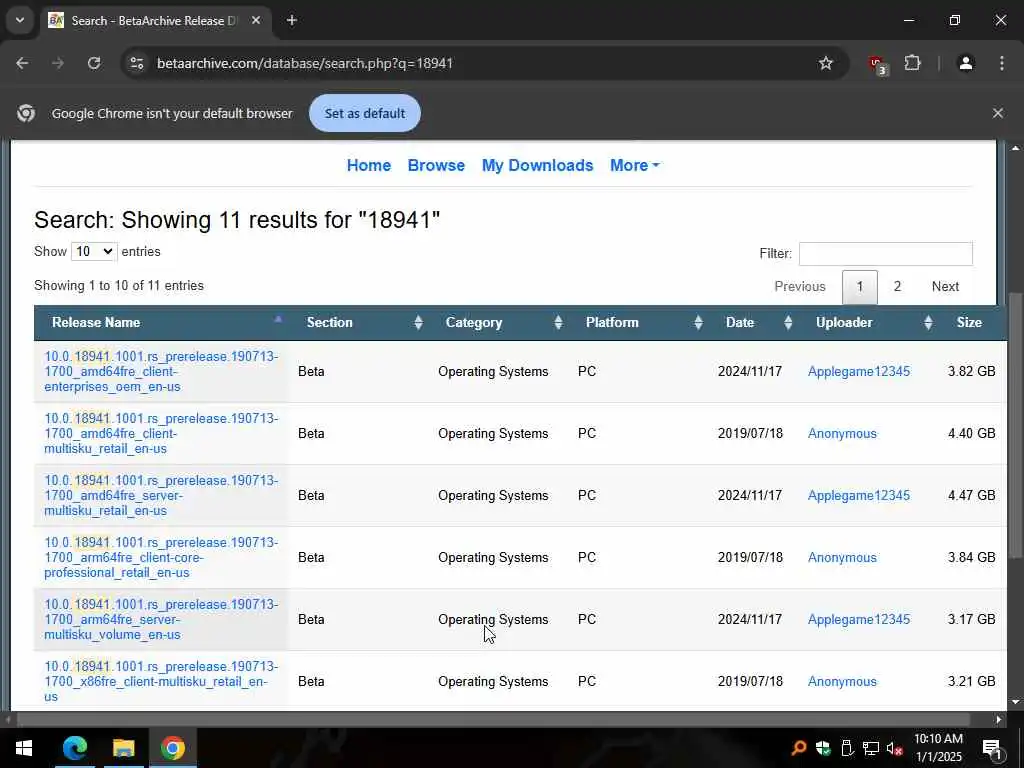Open the Extensions puzzle icon
The height and width of the screenshot is (768, 1024).
[912, 63]
